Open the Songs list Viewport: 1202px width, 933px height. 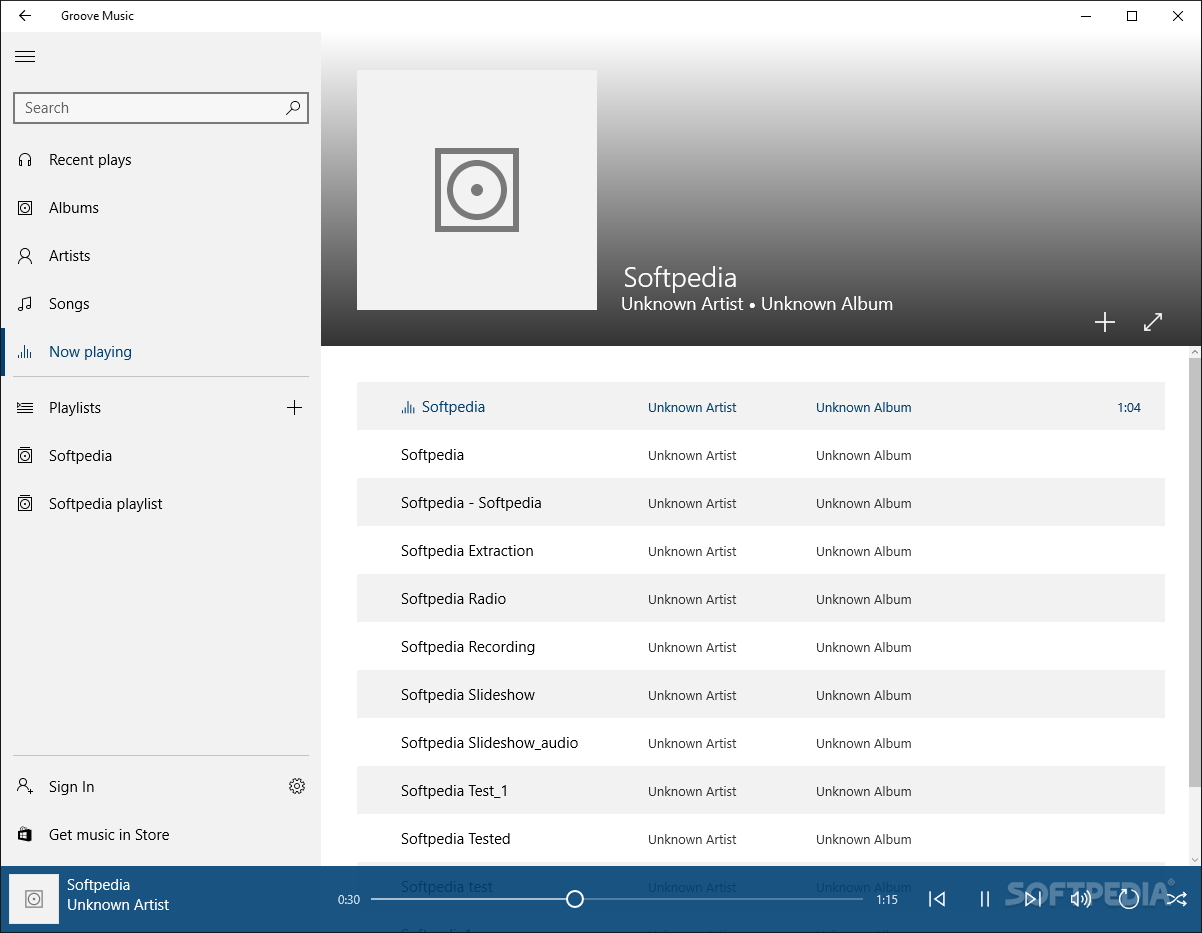coord(161,304)
